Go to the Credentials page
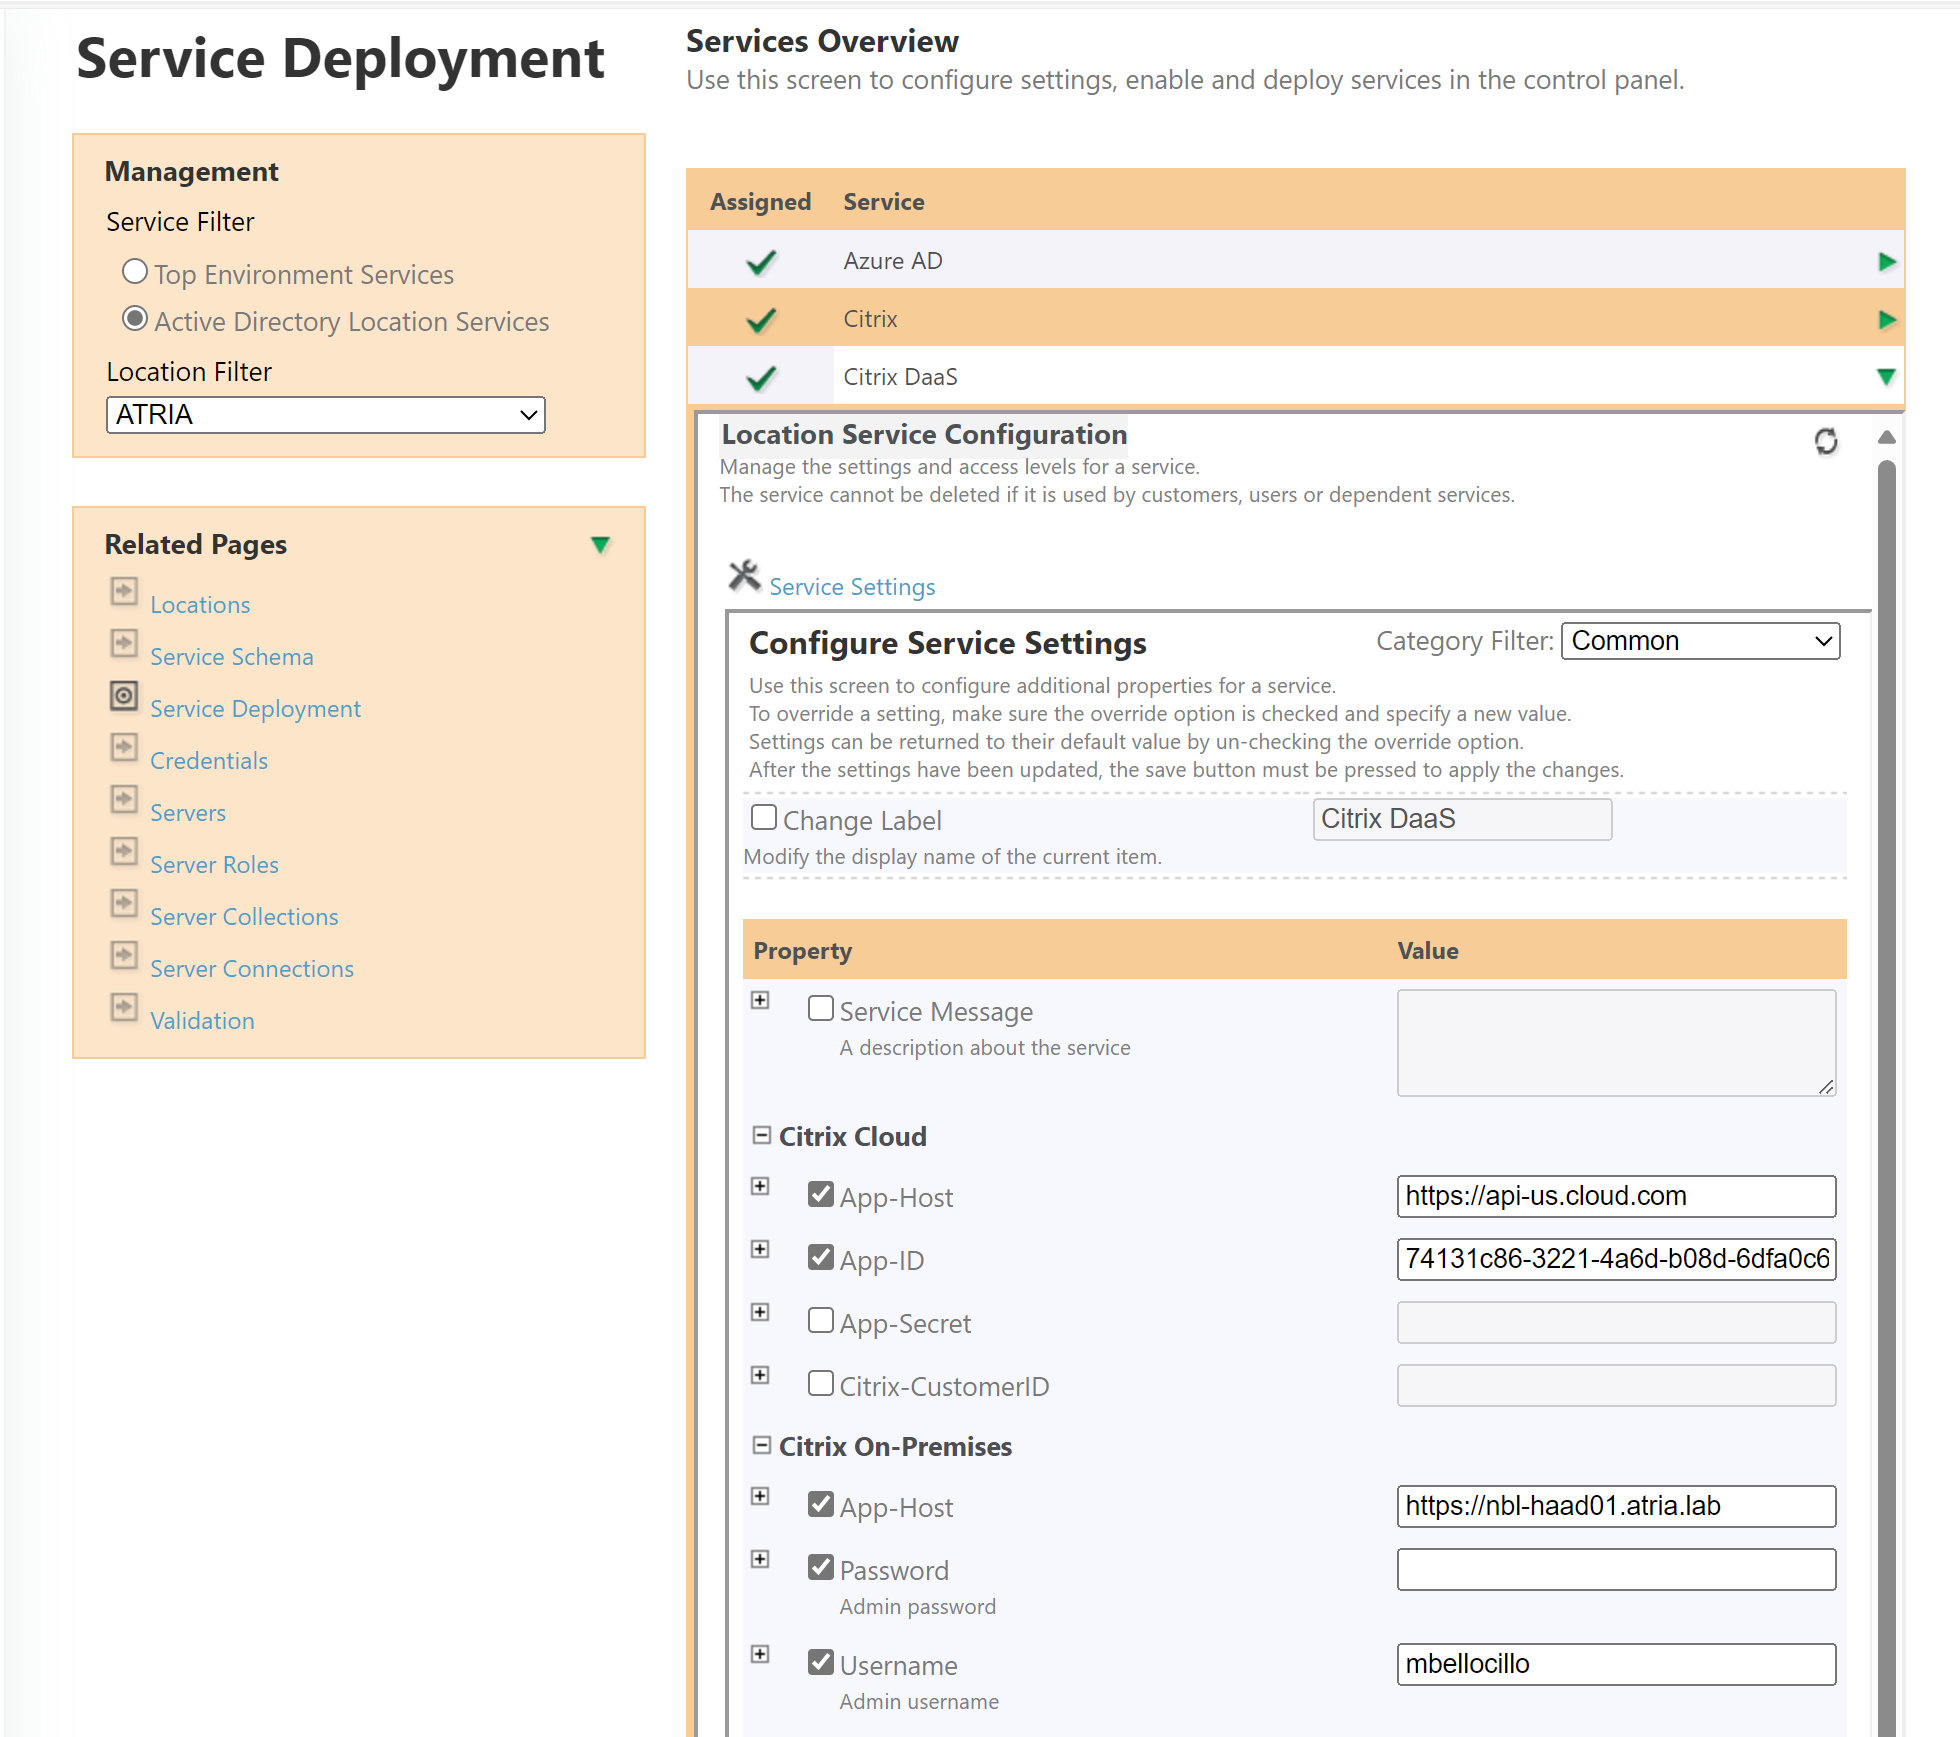1960x1737 pixels. 209,761
